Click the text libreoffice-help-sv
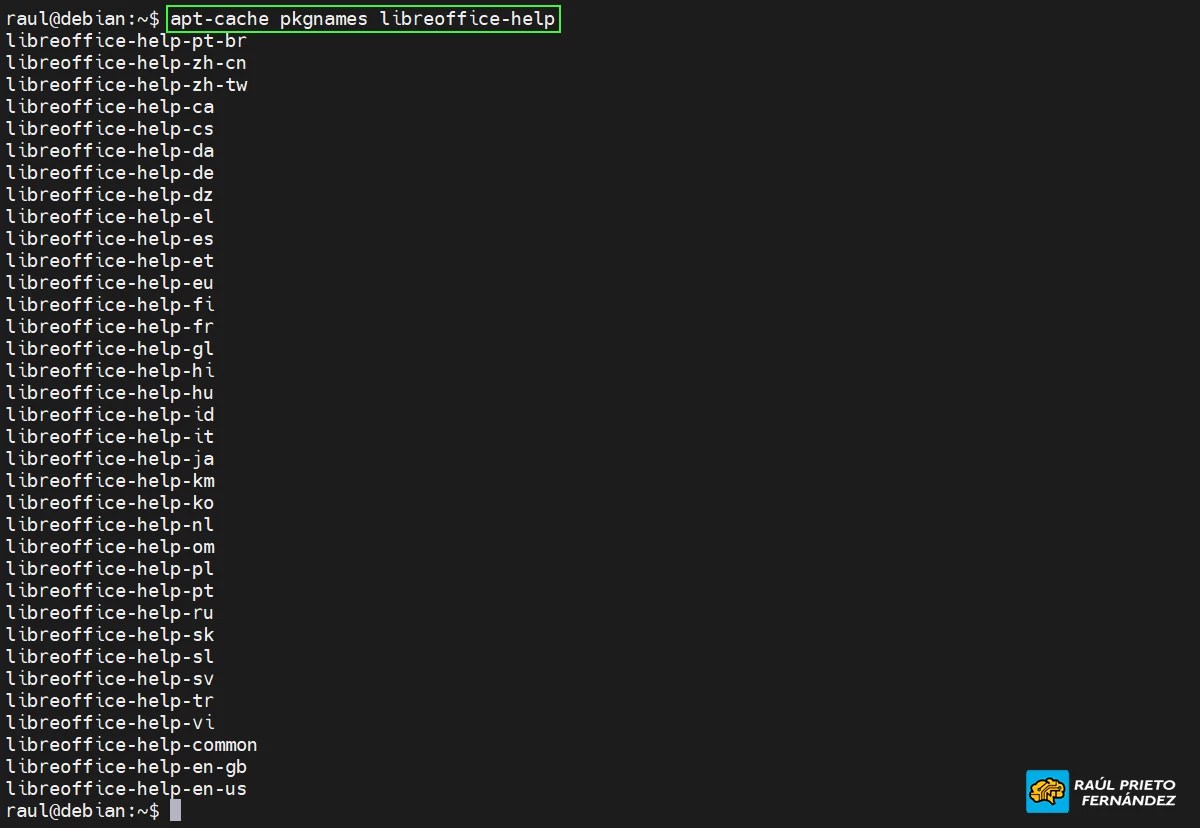Viewport: 1200px width, 828px height. click(x=110, y=679)
